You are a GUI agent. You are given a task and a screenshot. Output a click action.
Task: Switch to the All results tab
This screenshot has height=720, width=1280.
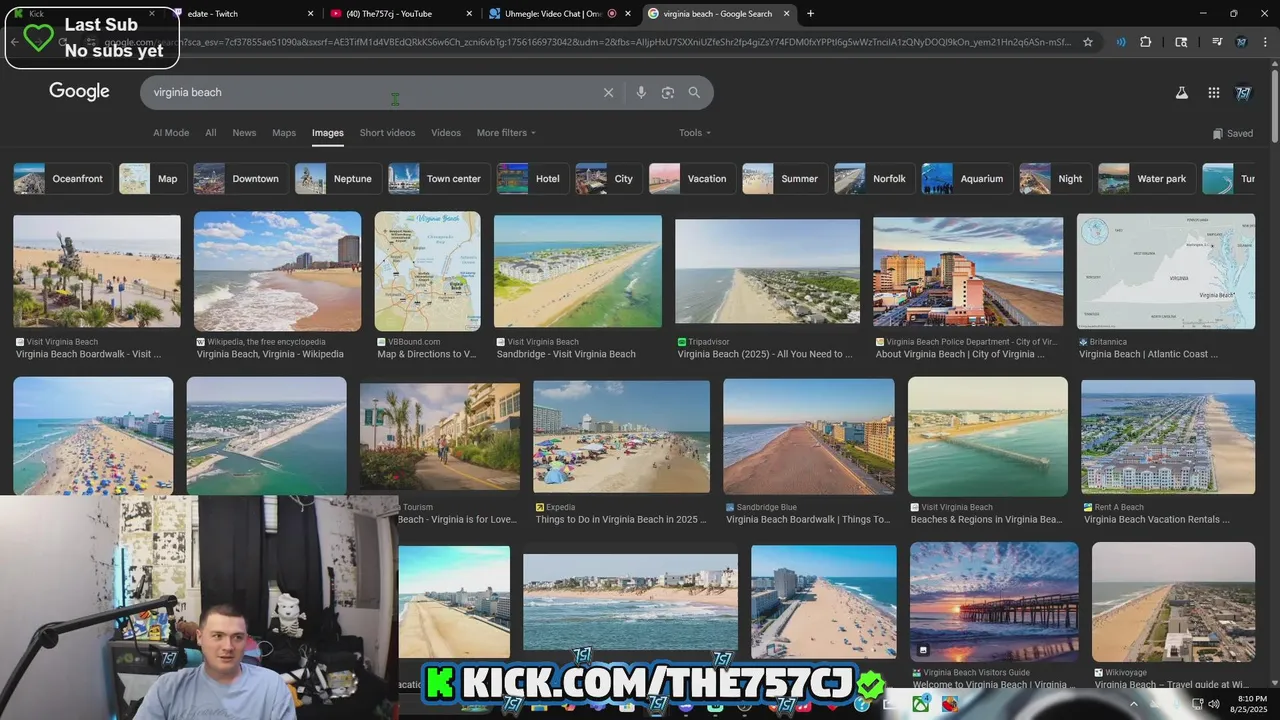[x=211, y=133]
